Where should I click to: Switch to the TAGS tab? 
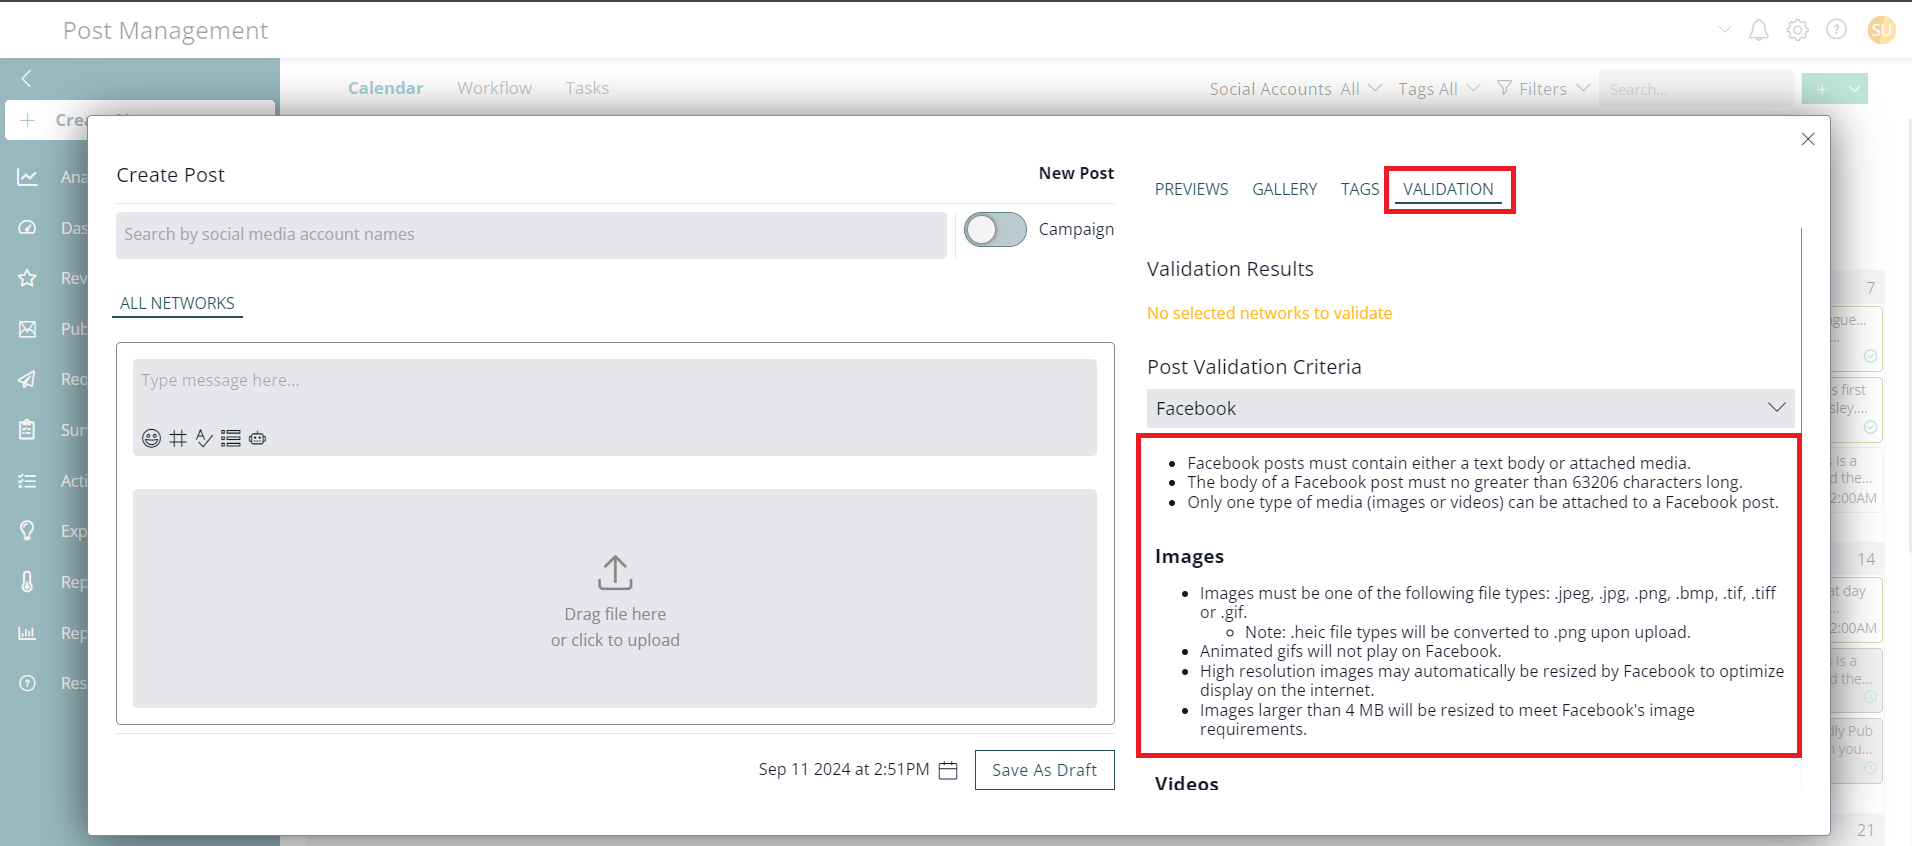pos(1360,189)
